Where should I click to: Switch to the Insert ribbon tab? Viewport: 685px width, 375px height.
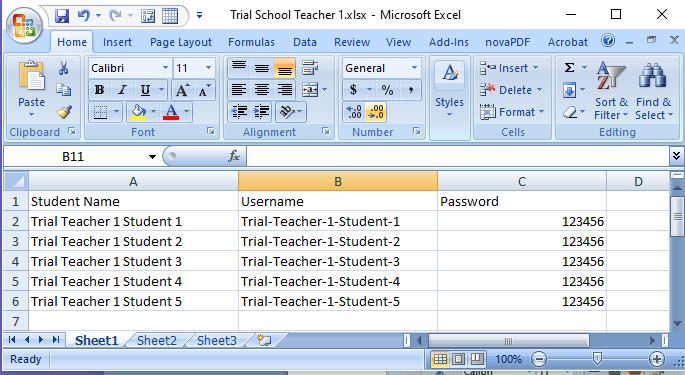(117, 42)
